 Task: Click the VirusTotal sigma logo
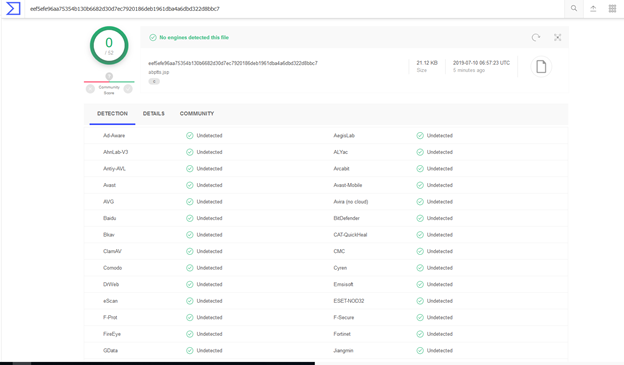pos(13,8)
